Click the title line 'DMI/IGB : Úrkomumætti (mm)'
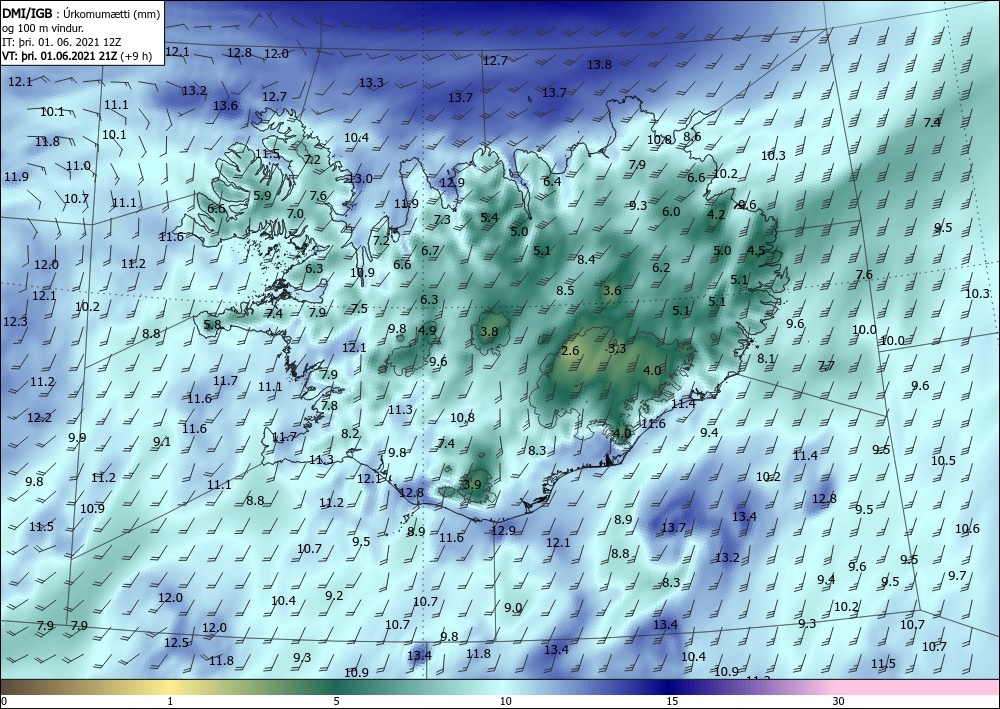The image size is (1000, 709). coord(81,13)
